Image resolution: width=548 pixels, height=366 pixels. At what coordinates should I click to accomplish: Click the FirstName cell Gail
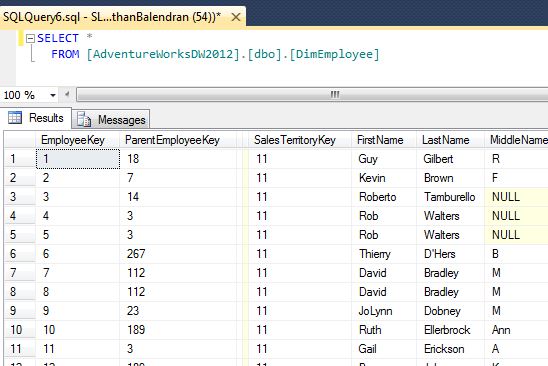[x=384, y=349]
